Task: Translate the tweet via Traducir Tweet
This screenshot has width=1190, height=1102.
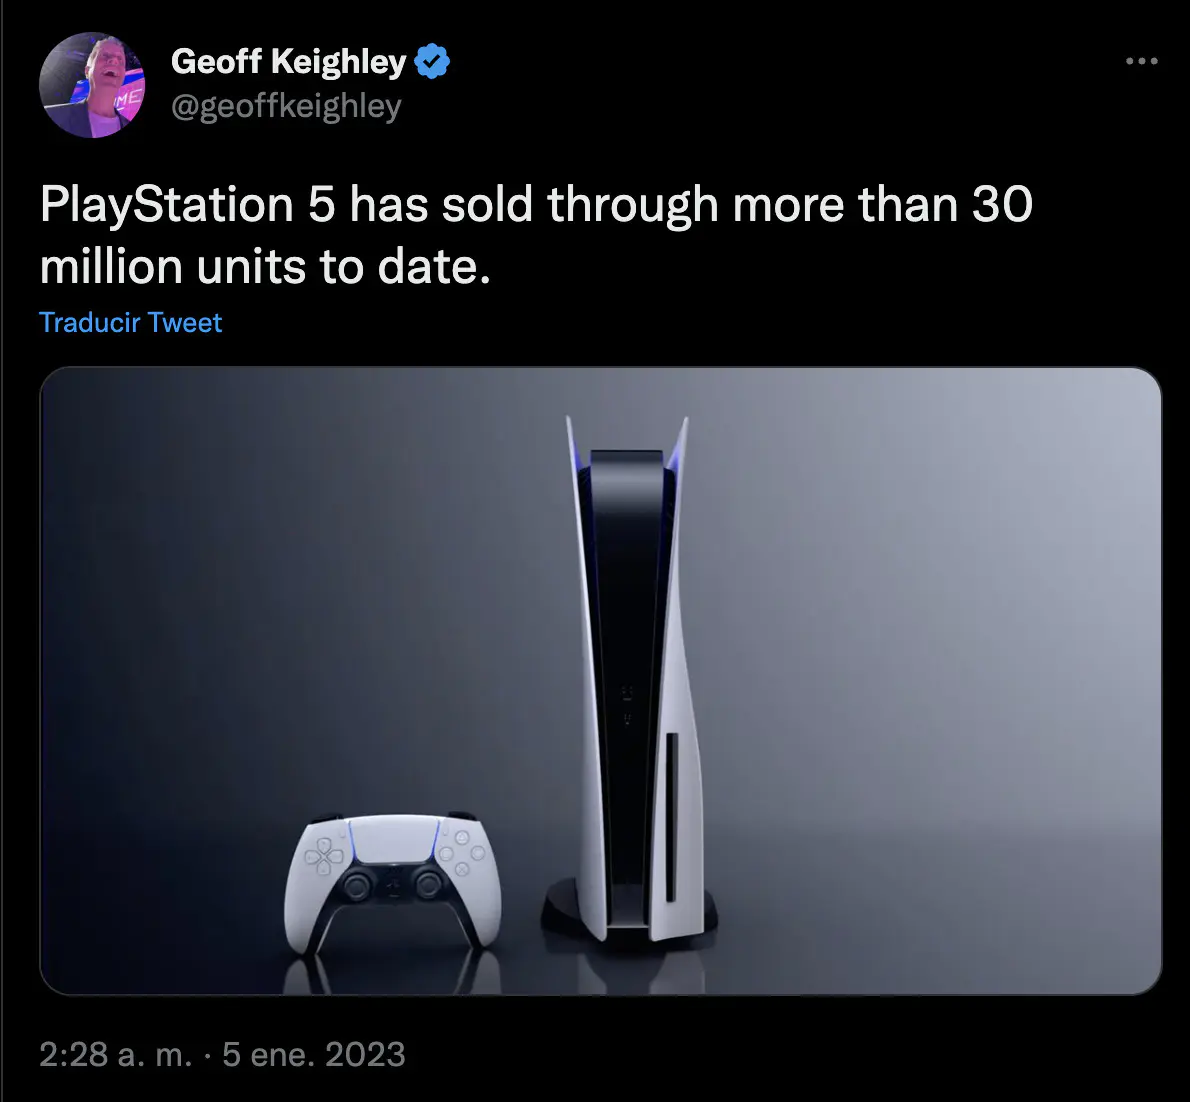Action: point(131,323)
